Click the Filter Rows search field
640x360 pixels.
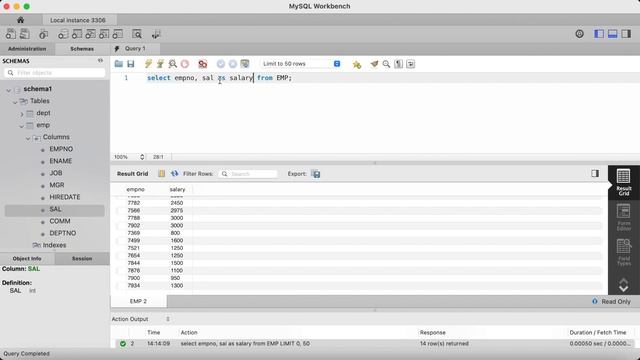(x=248, y=174)
